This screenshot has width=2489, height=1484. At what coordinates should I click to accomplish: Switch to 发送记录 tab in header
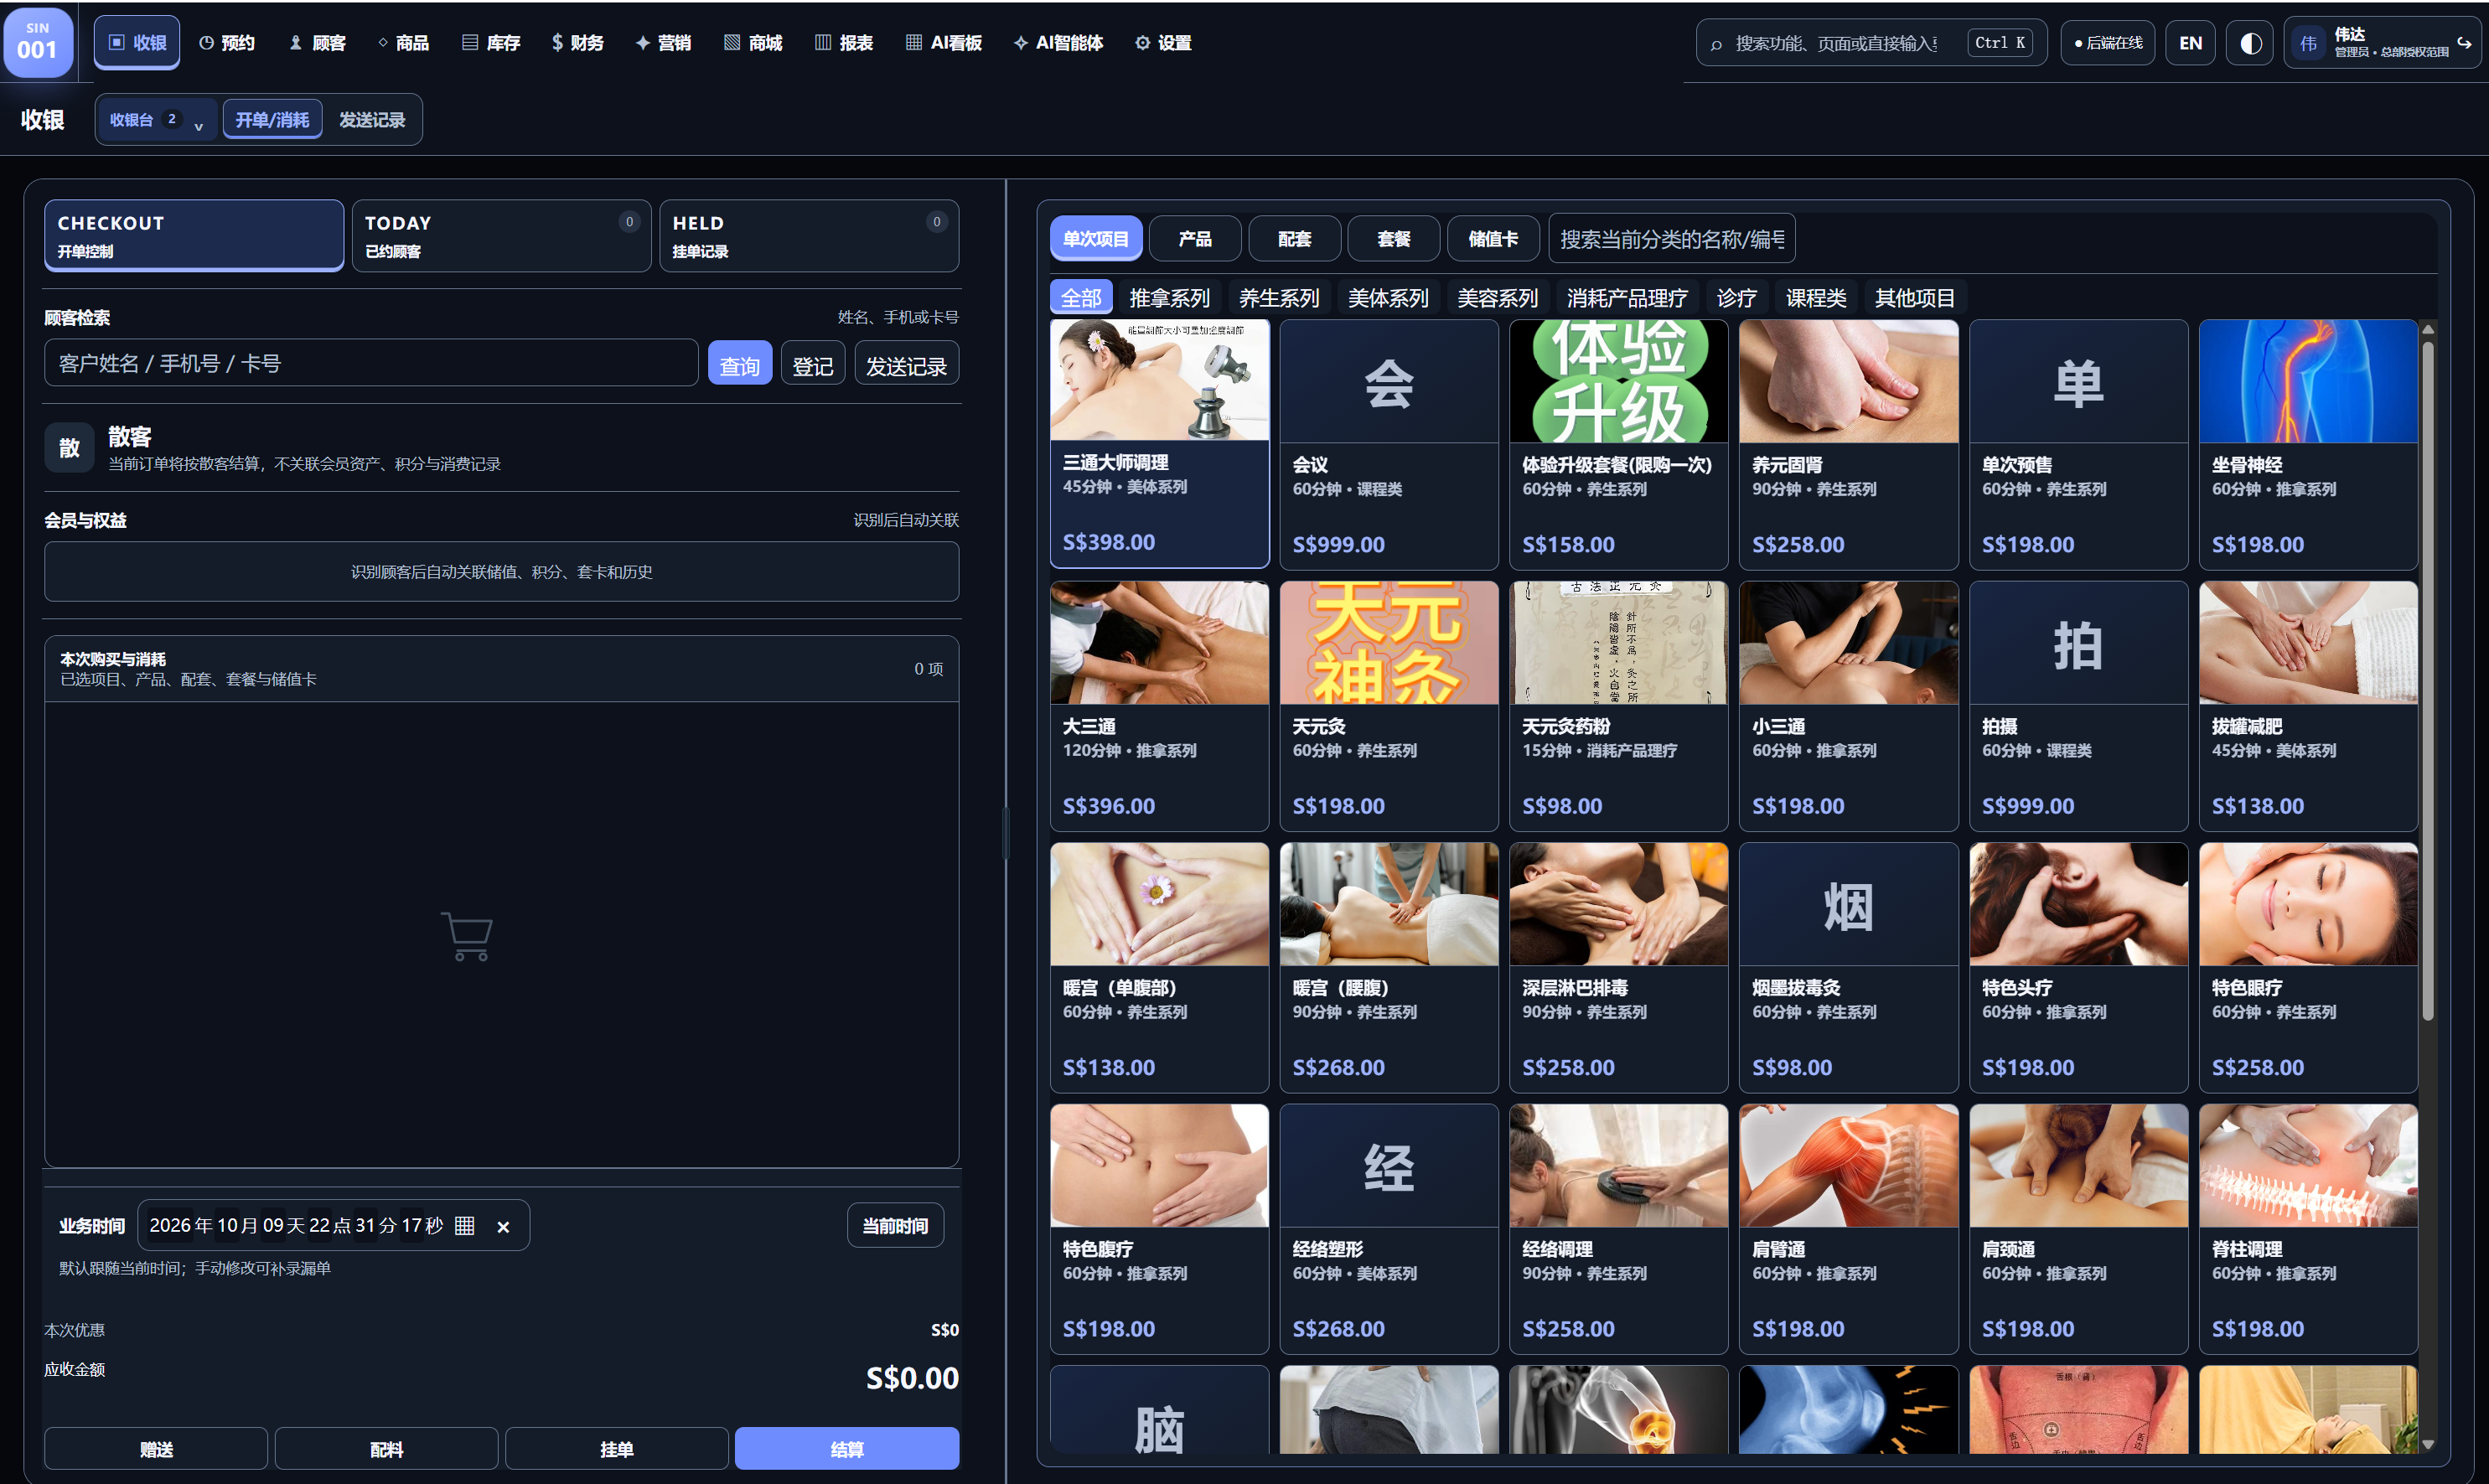tap(372, 120)
